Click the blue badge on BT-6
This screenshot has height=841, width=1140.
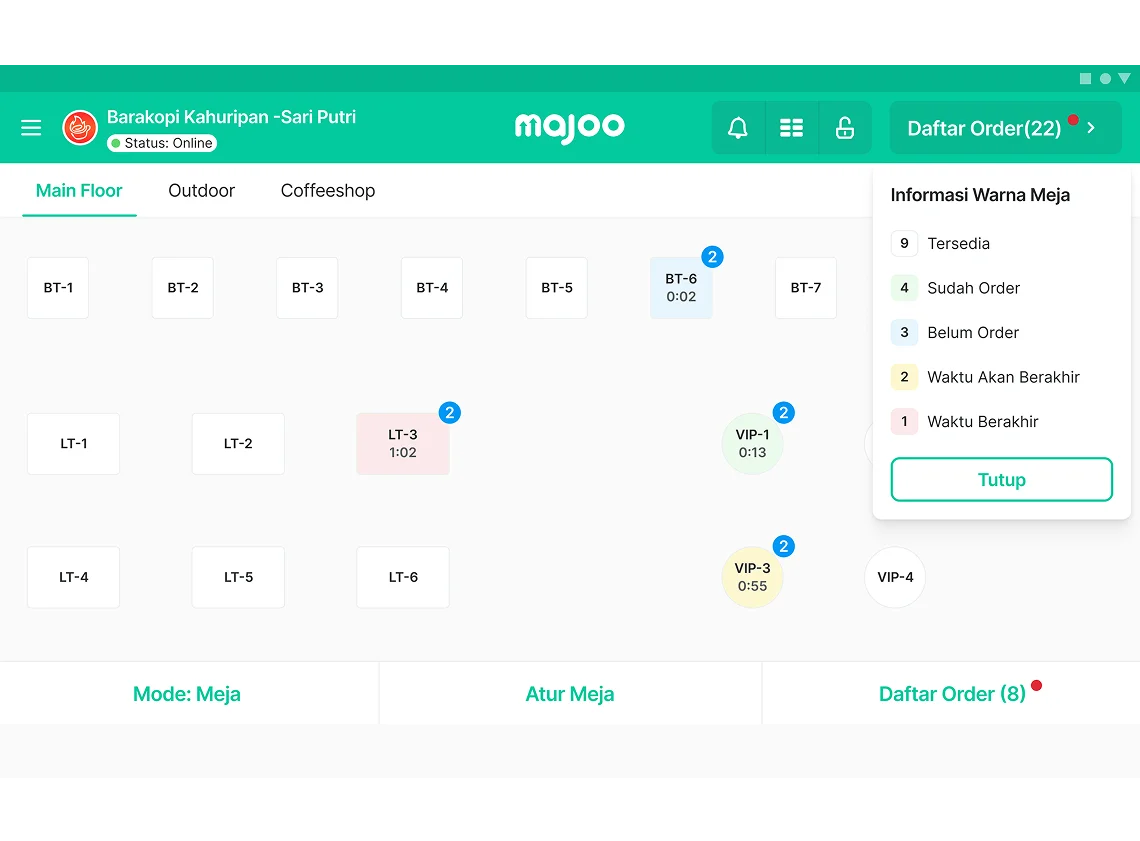click(712, 257)
